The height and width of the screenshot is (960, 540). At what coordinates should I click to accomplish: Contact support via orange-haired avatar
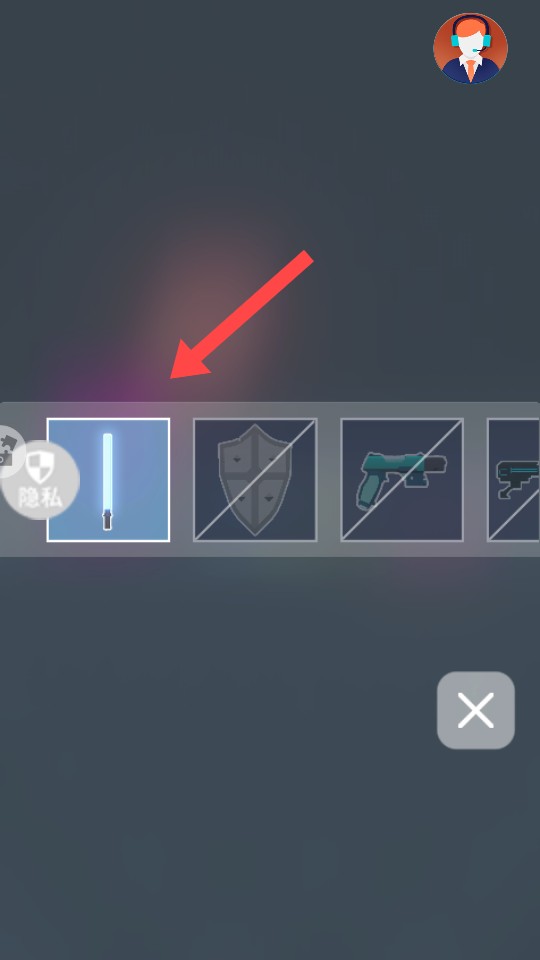click(x=470, y=48)
